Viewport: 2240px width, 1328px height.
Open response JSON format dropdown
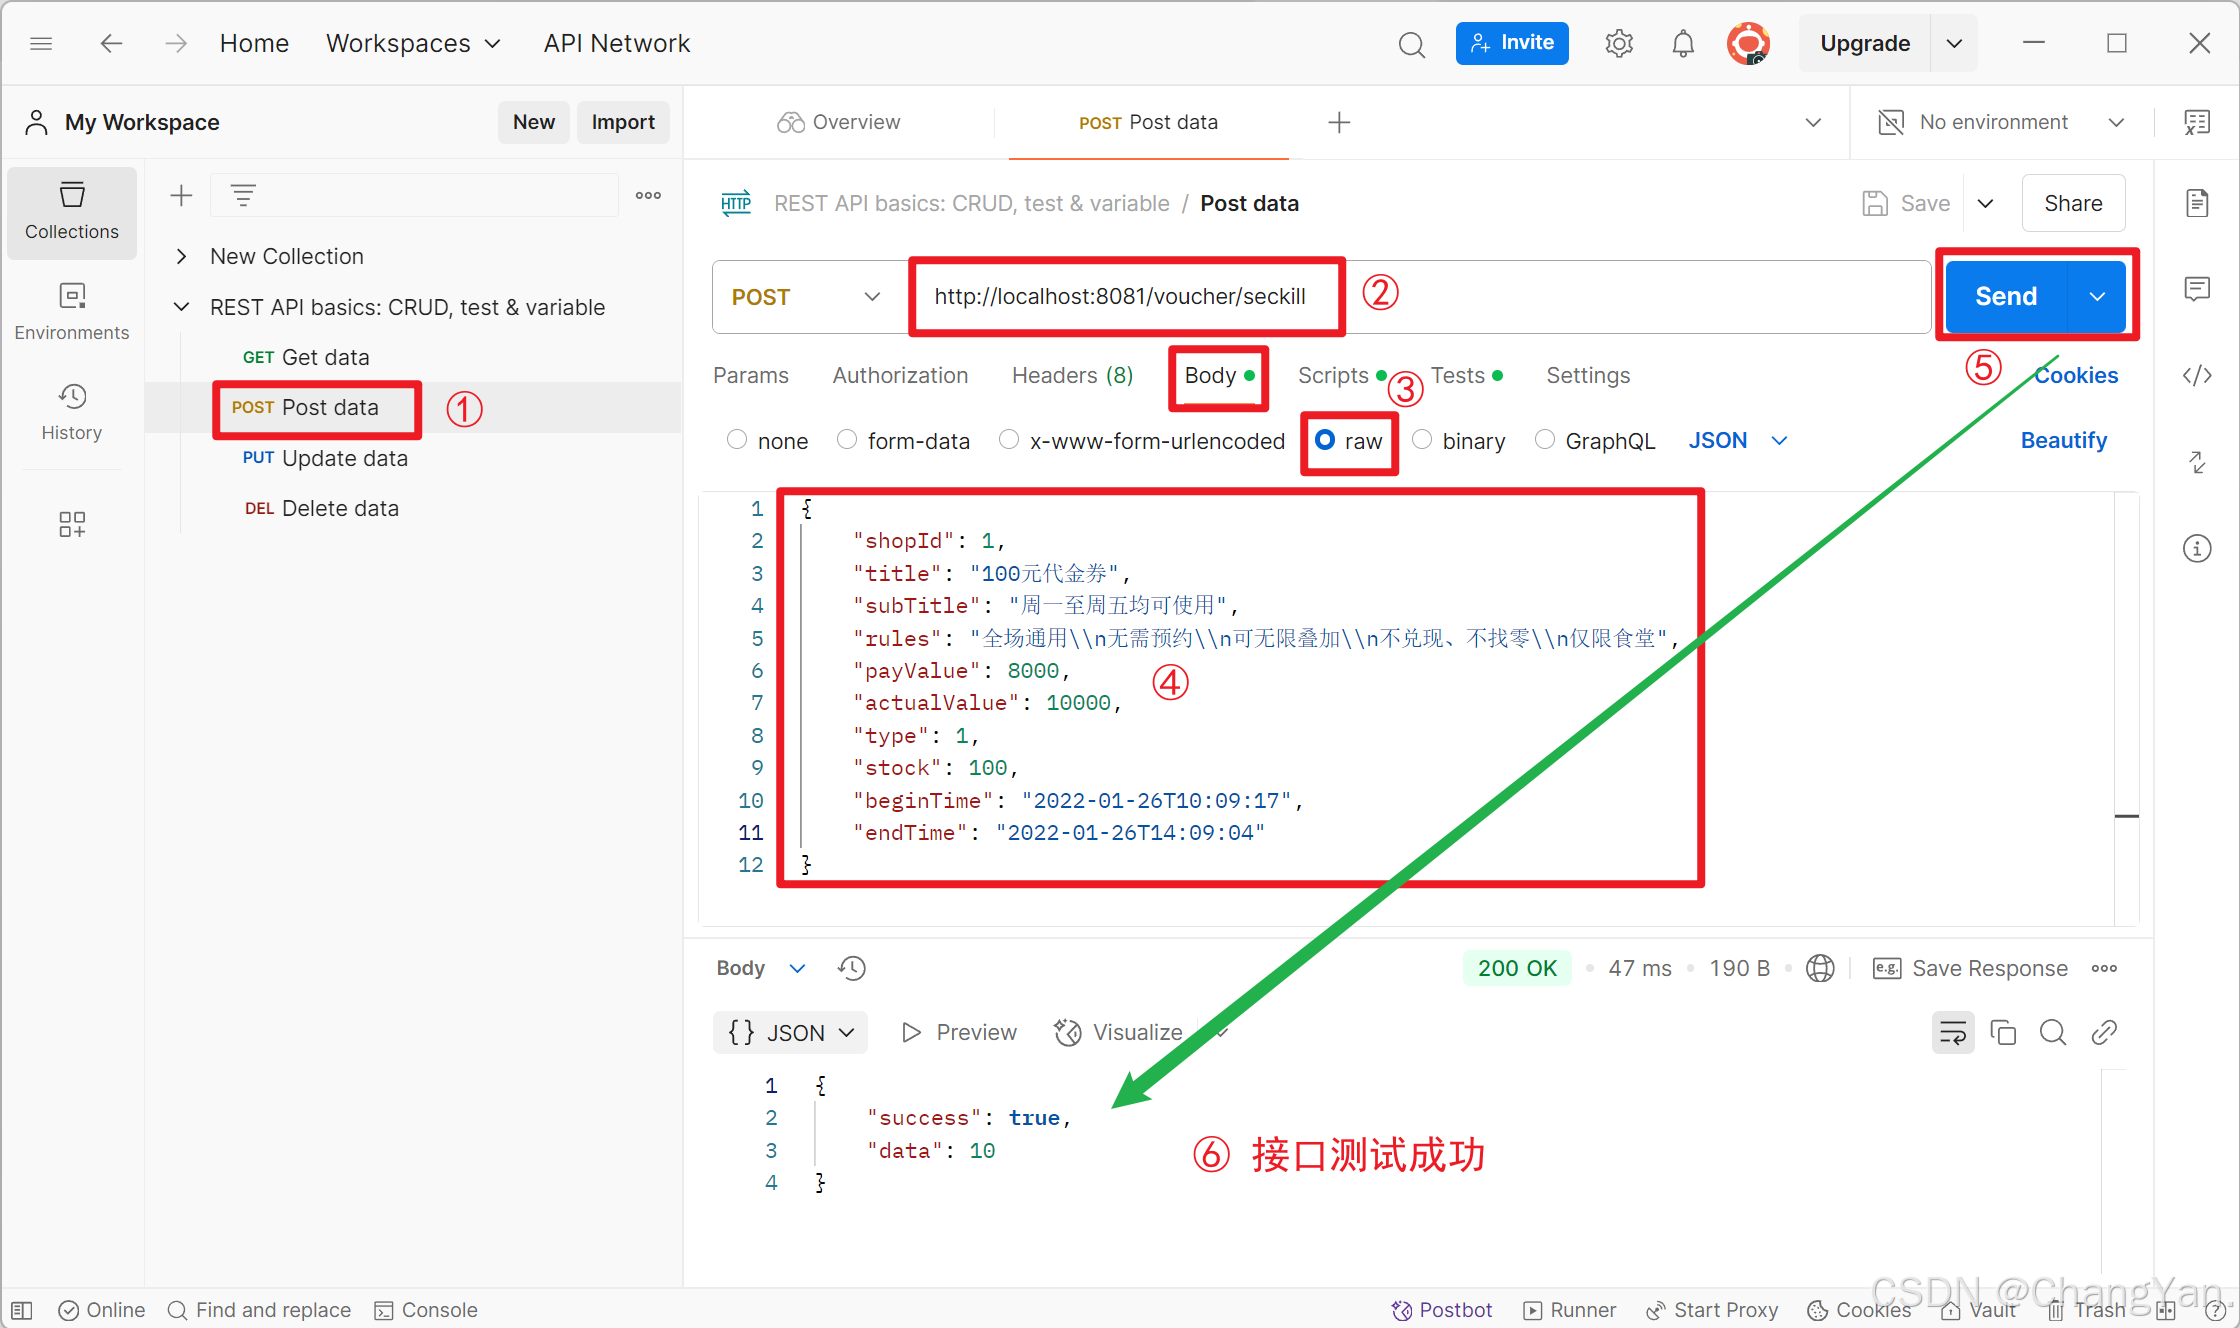click(x=791, y=1032)
